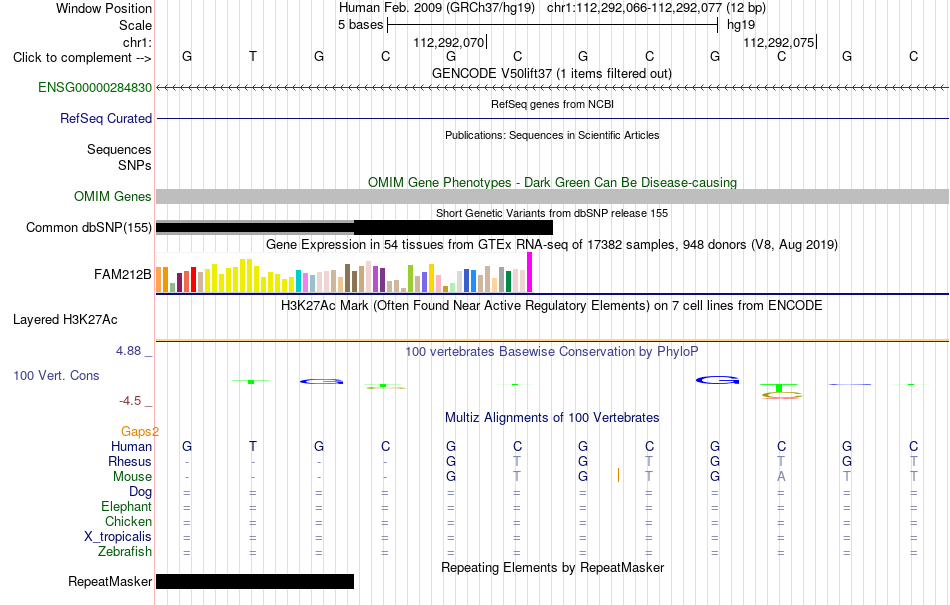Viewport: 950px width, 605px height.
Task: Click the GENCODE V50lift37 track title
Action: (552, 73)
